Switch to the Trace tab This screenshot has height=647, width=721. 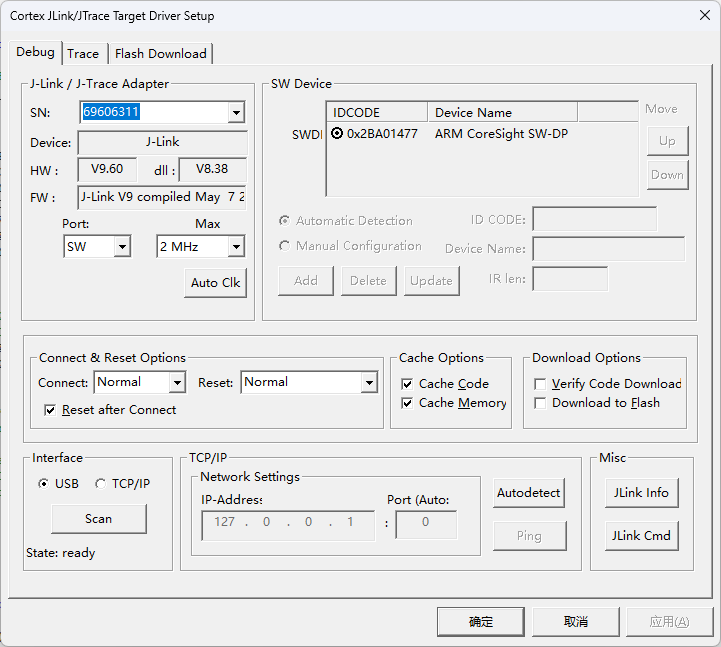tap(83, 54)
